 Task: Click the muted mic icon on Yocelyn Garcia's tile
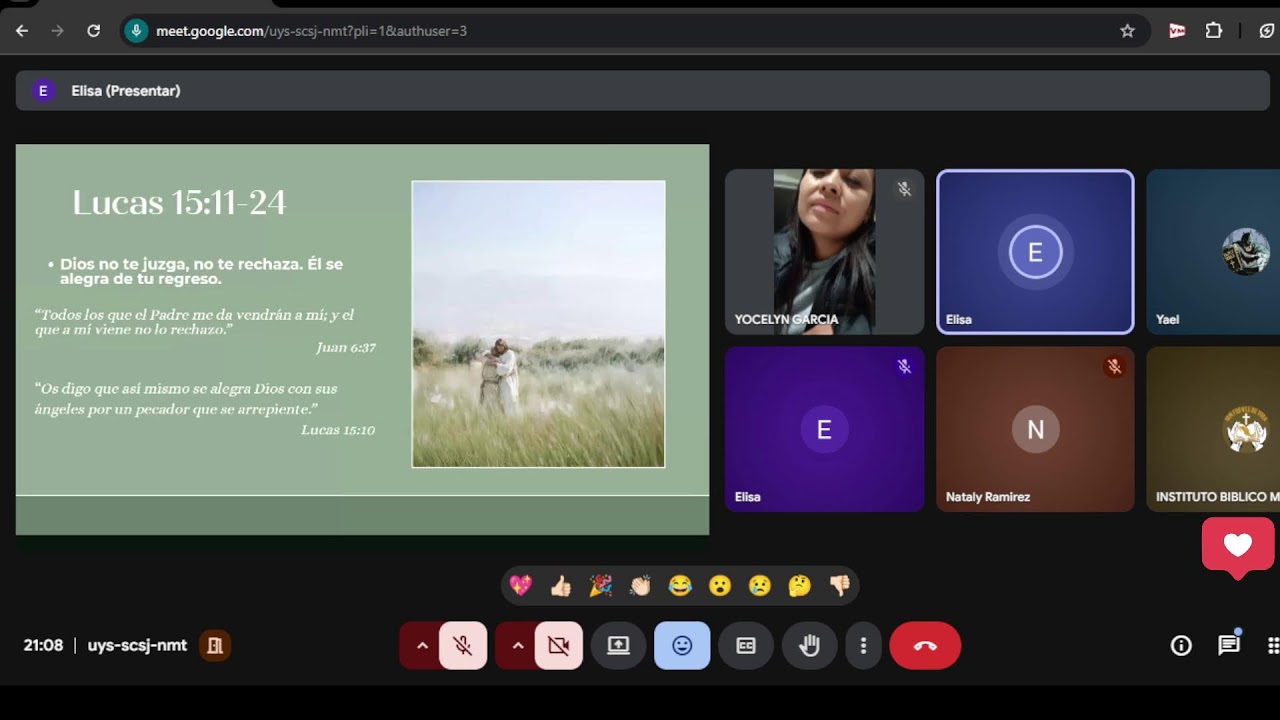pyautogui.click(x=904, y=189)
